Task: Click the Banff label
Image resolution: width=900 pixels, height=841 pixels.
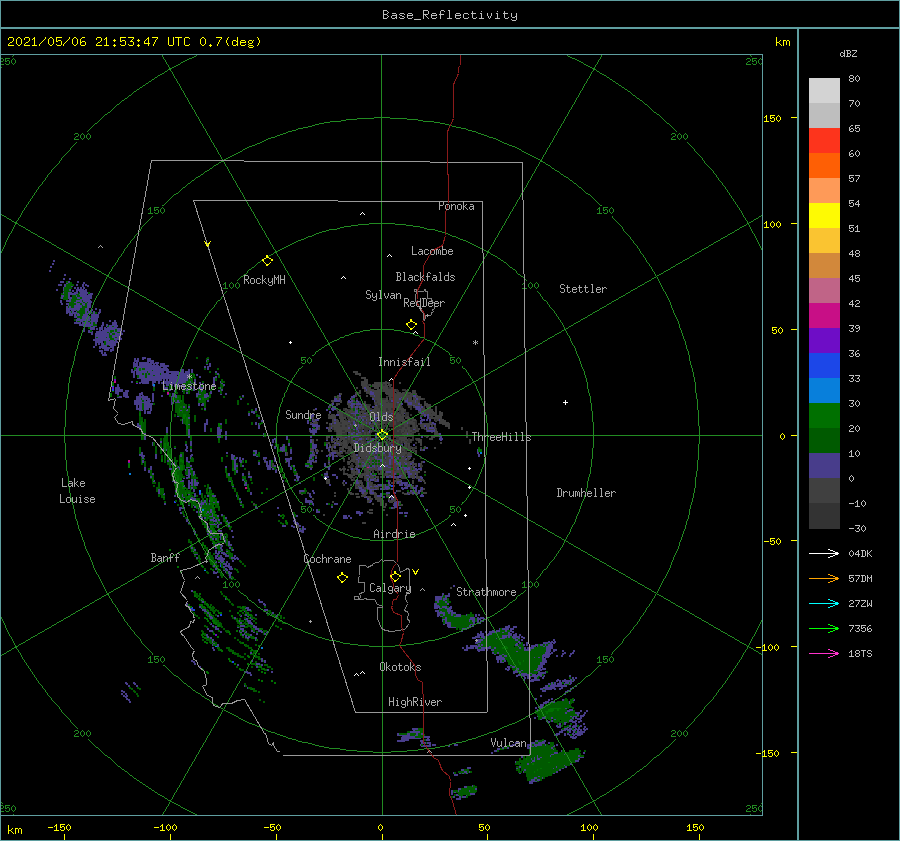Action: pos(165,557)
